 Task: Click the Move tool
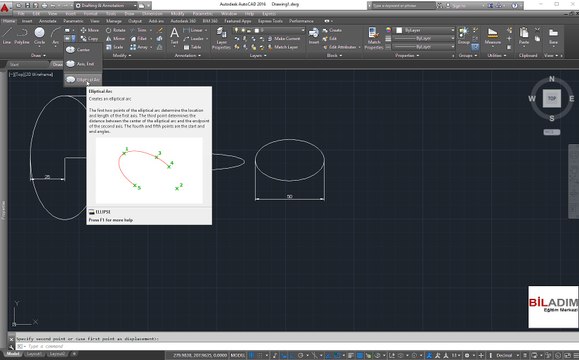click(x=89, y=30)
